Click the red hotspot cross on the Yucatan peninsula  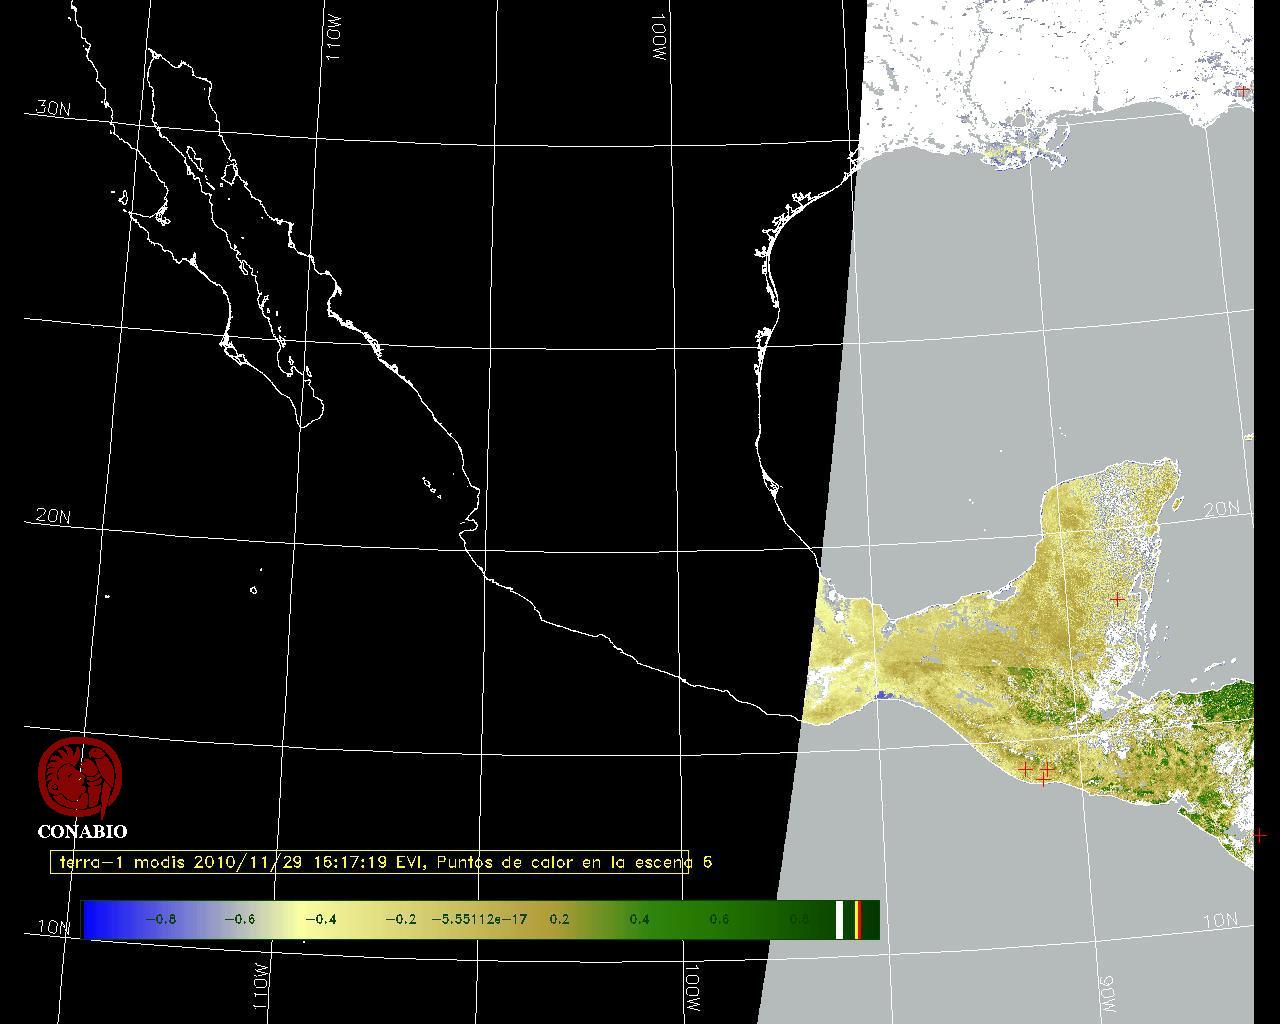tap(1117, 599)
